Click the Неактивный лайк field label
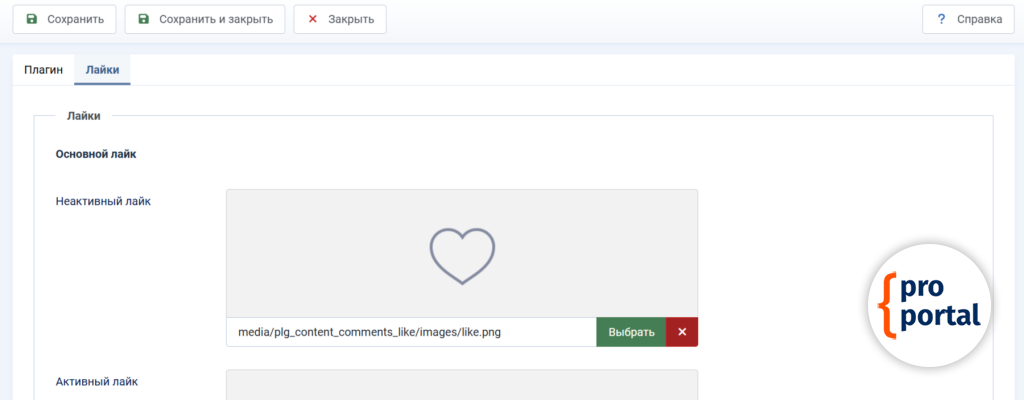This screenshot has height=400, width=1024. point(103,201)
